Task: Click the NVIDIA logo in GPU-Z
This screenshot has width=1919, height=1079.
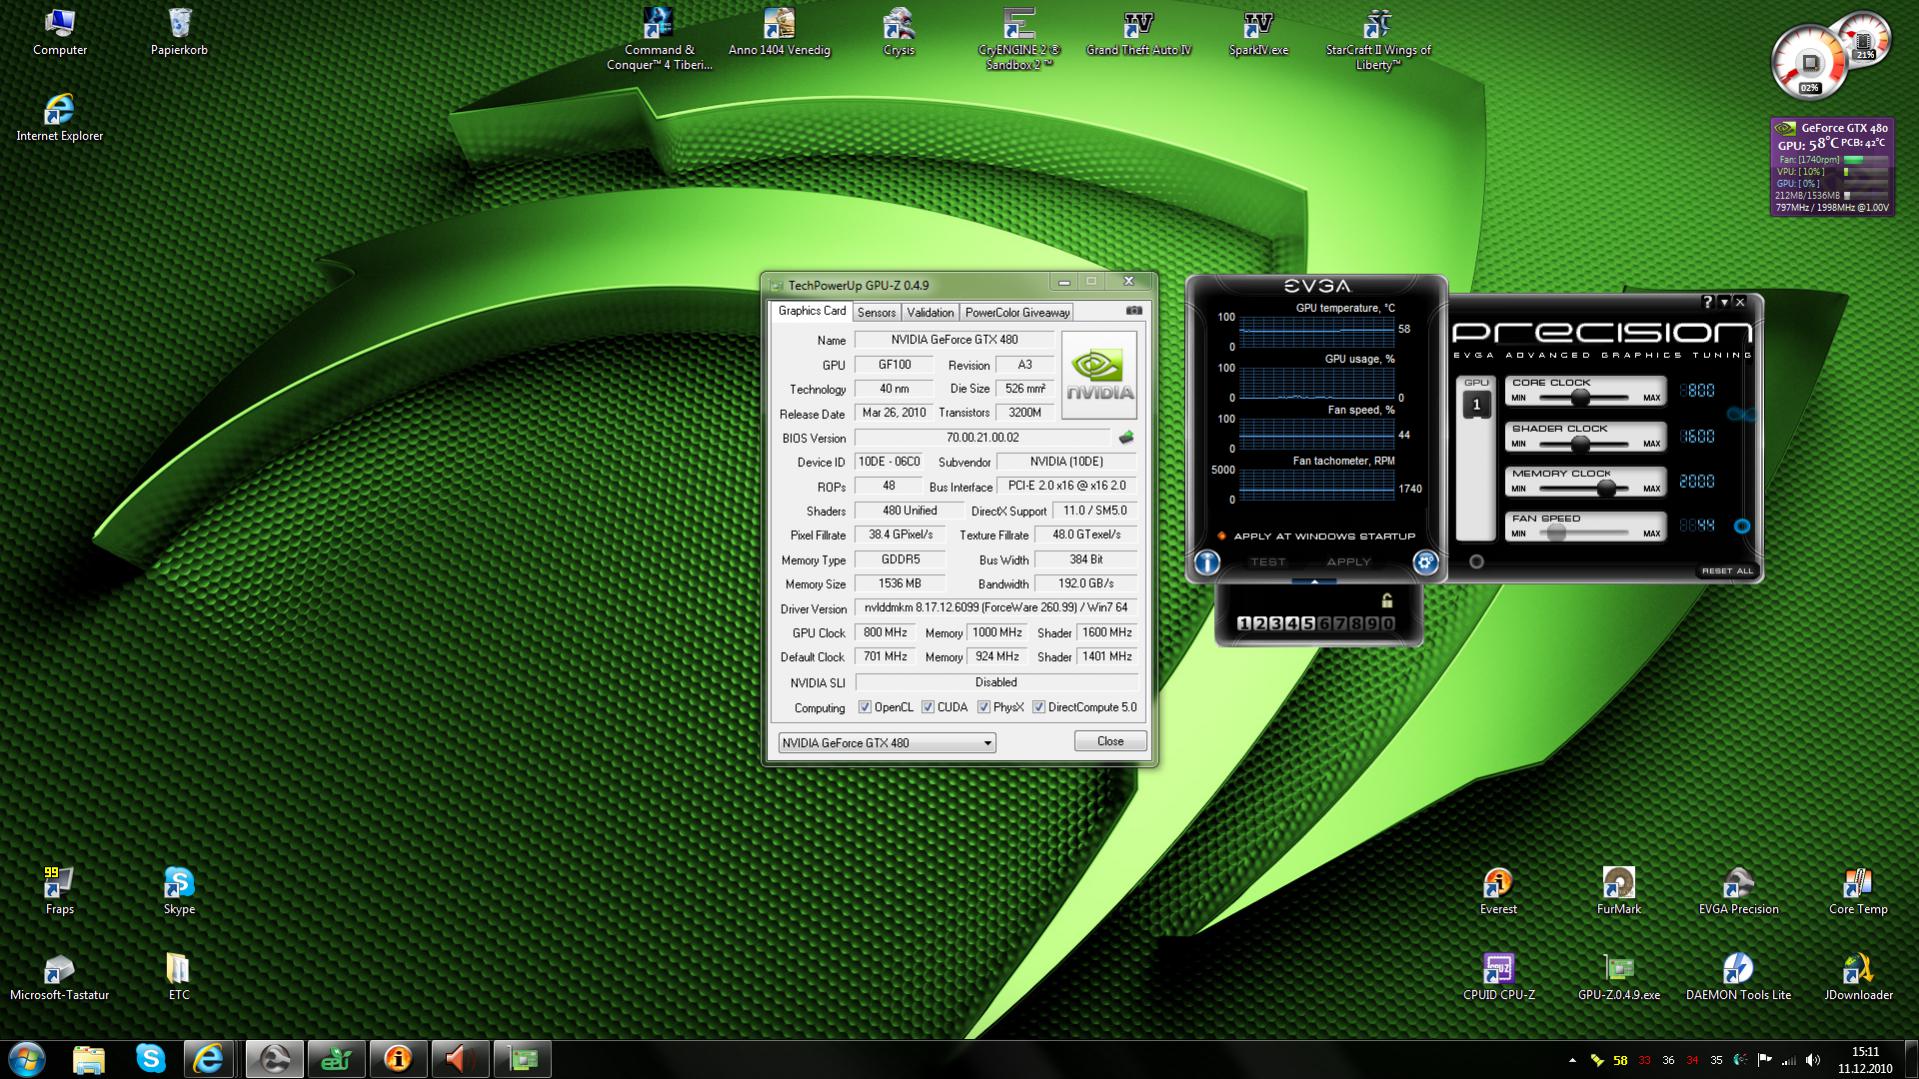Action: point(1098,375)
